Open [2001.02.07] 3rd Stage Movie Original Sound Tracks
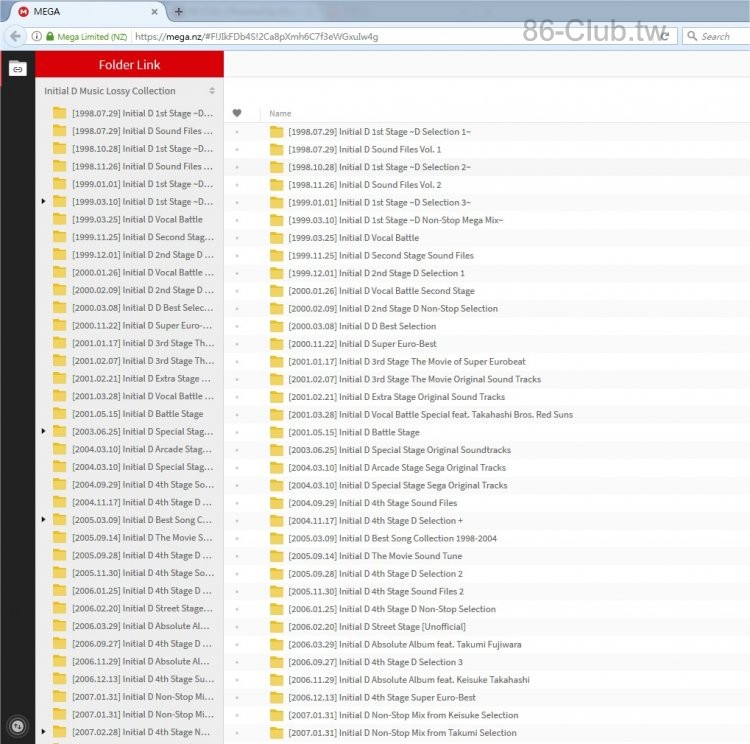 click(414, 379)
